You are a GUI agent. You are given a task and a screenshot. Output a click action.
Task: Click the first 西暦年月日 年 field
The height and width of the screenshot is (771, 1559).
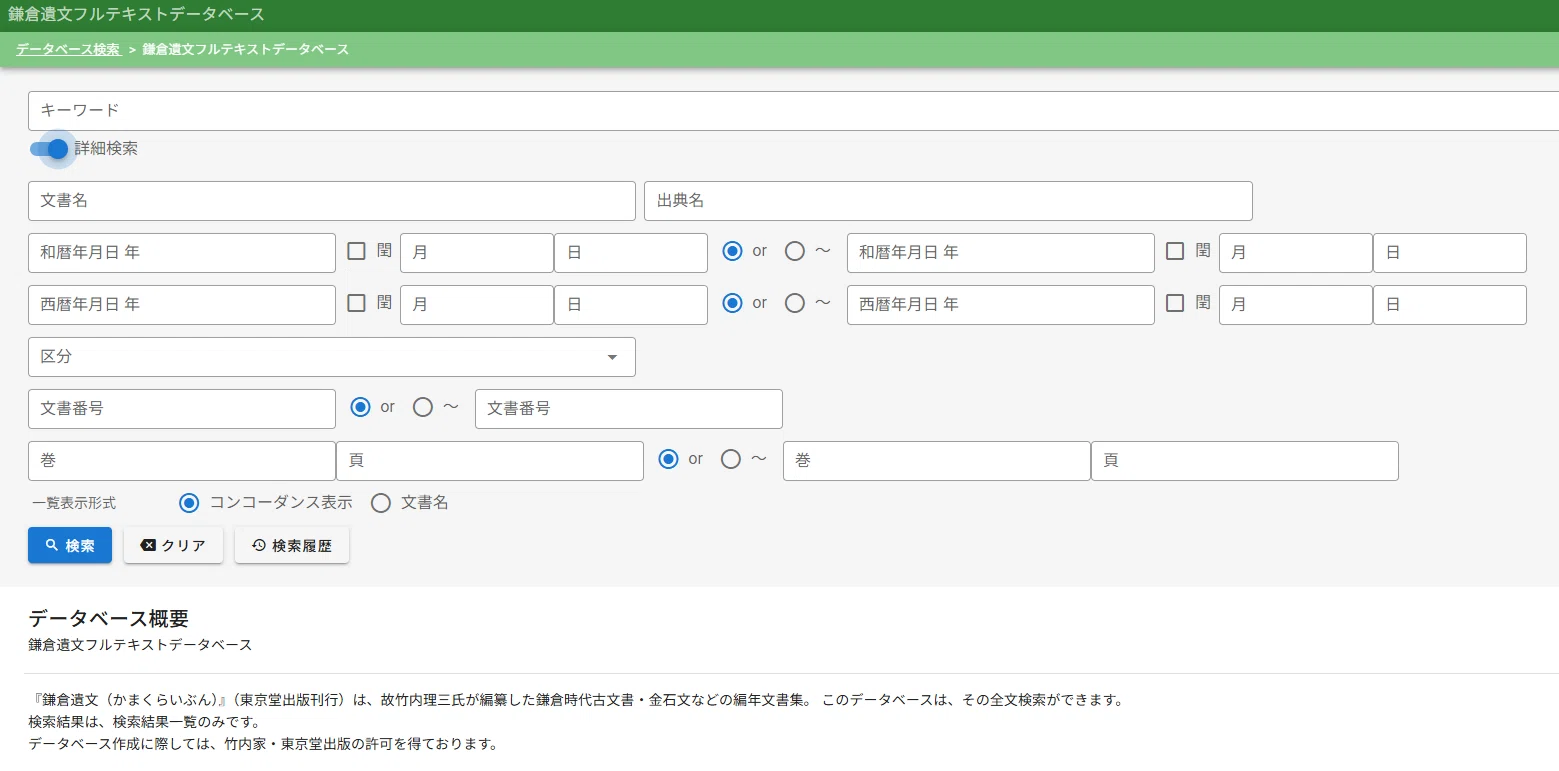182,305
